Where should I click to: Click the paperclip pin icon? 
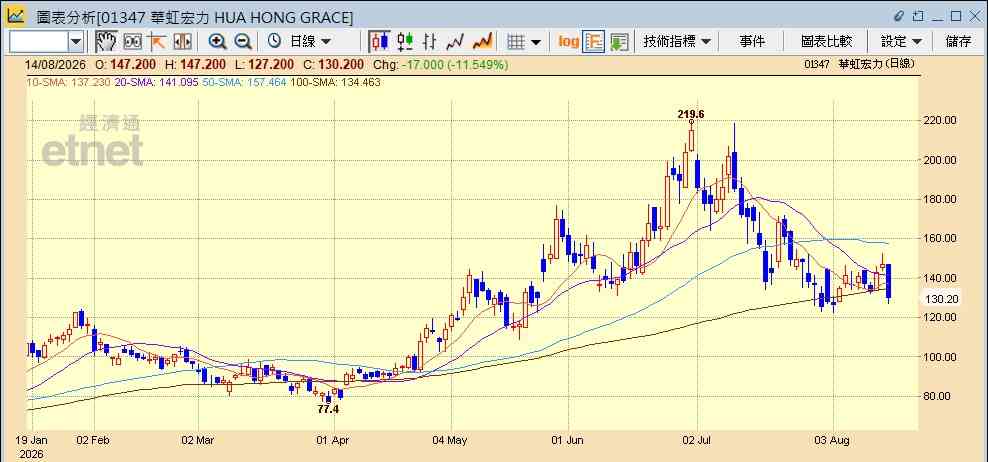(x=899, y=16)
